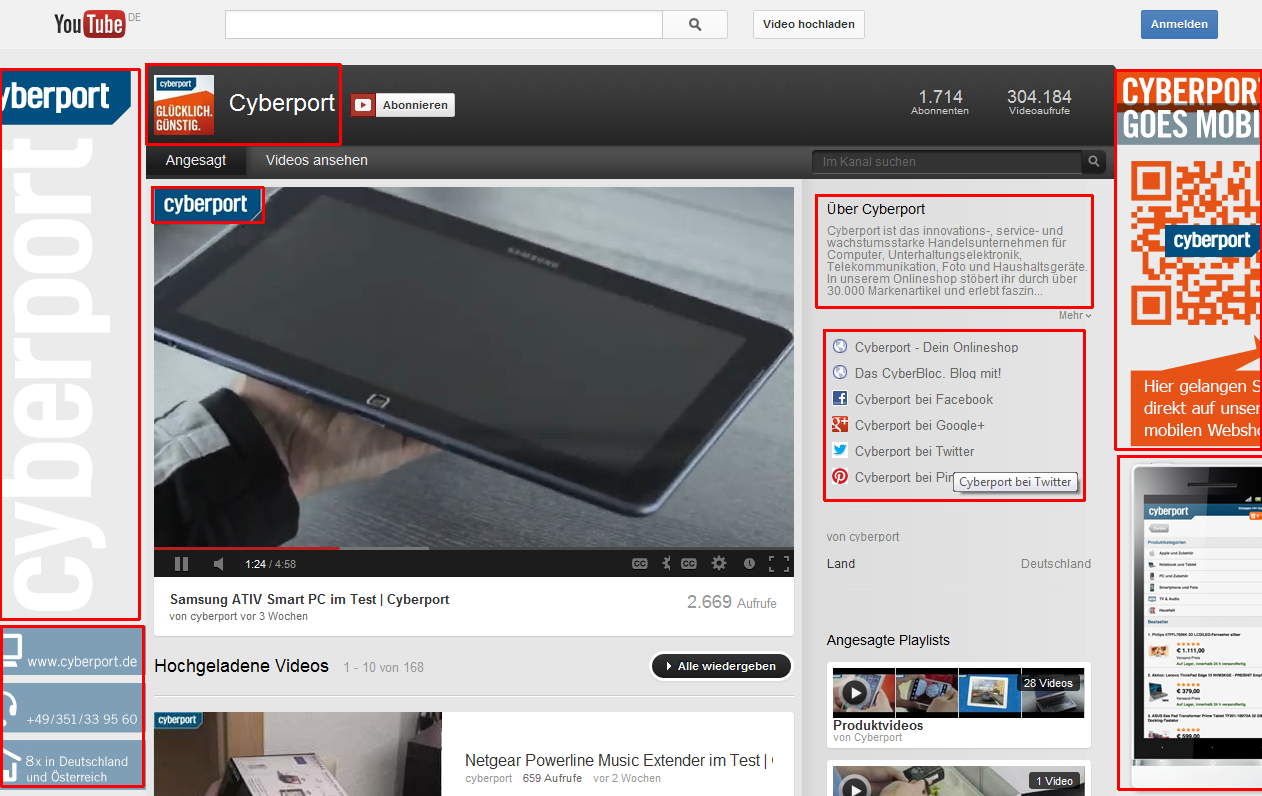Click www.cyberport.de in the left banner
The height and width of the screenshot is (796, 1262).
(82, 662)
